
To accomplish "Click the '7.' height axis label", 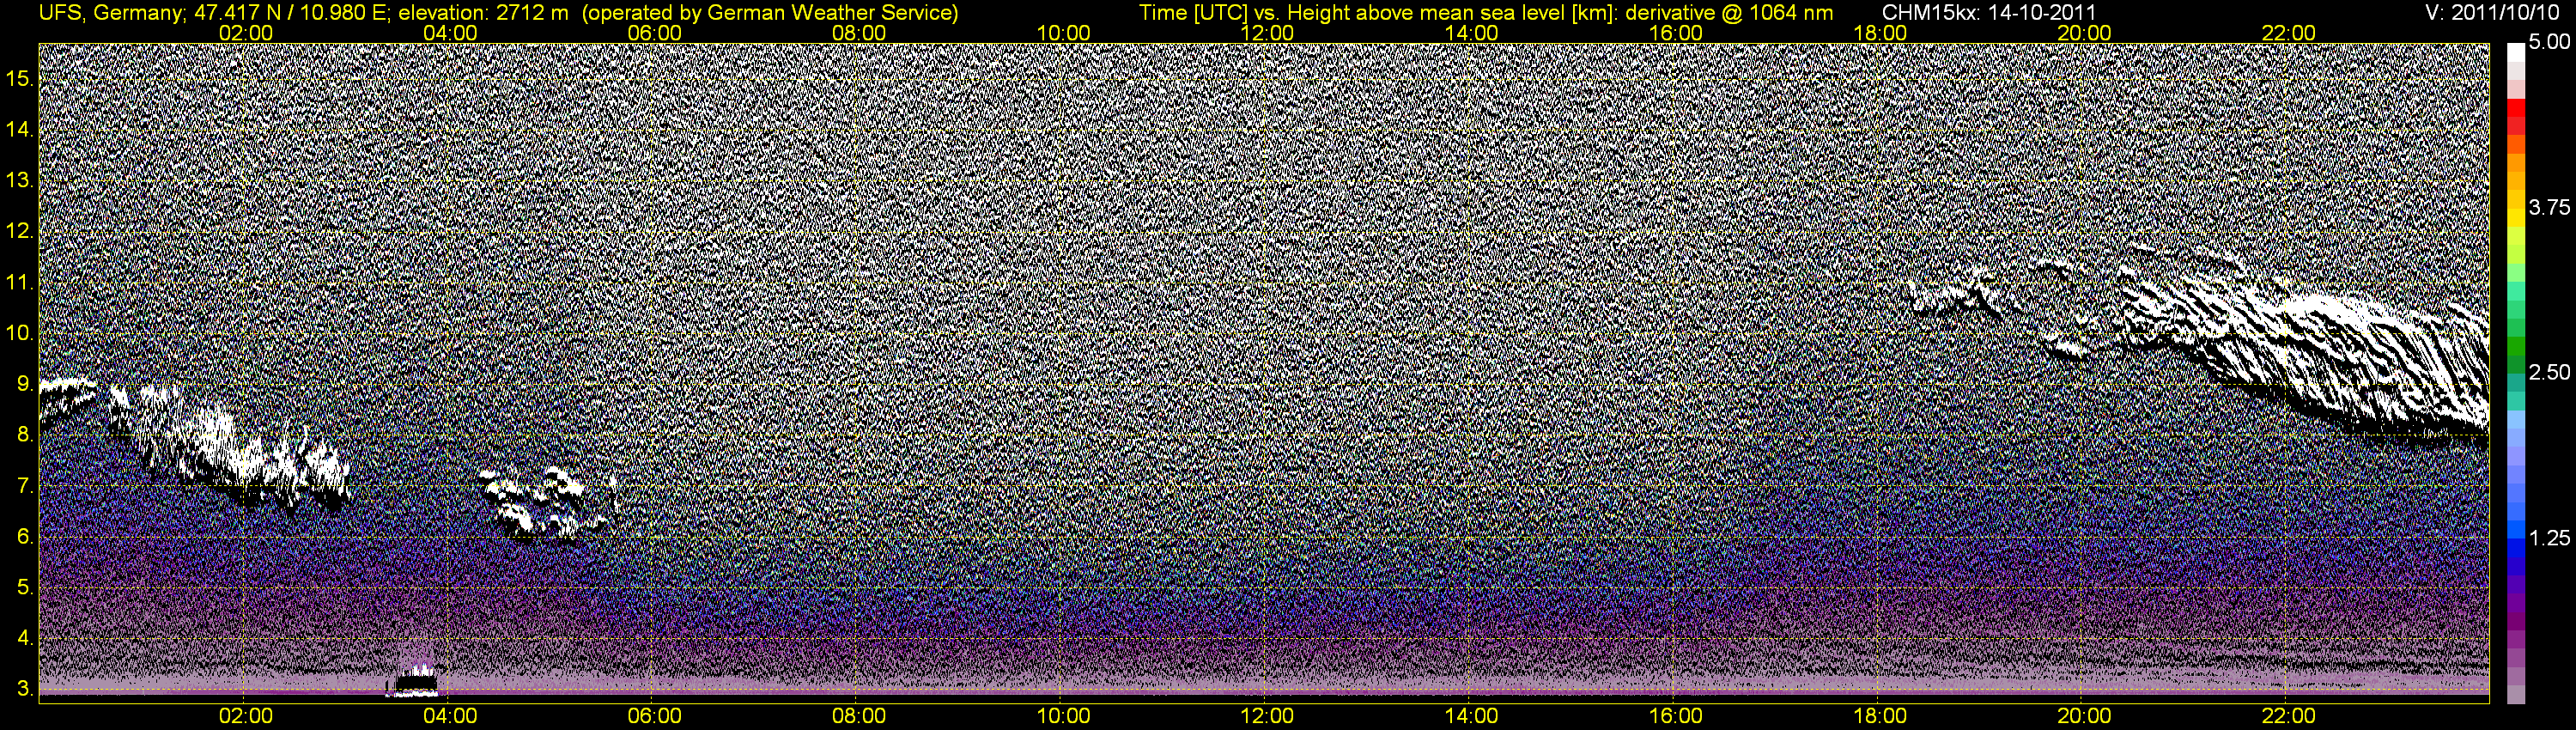I will pos(25,486).
